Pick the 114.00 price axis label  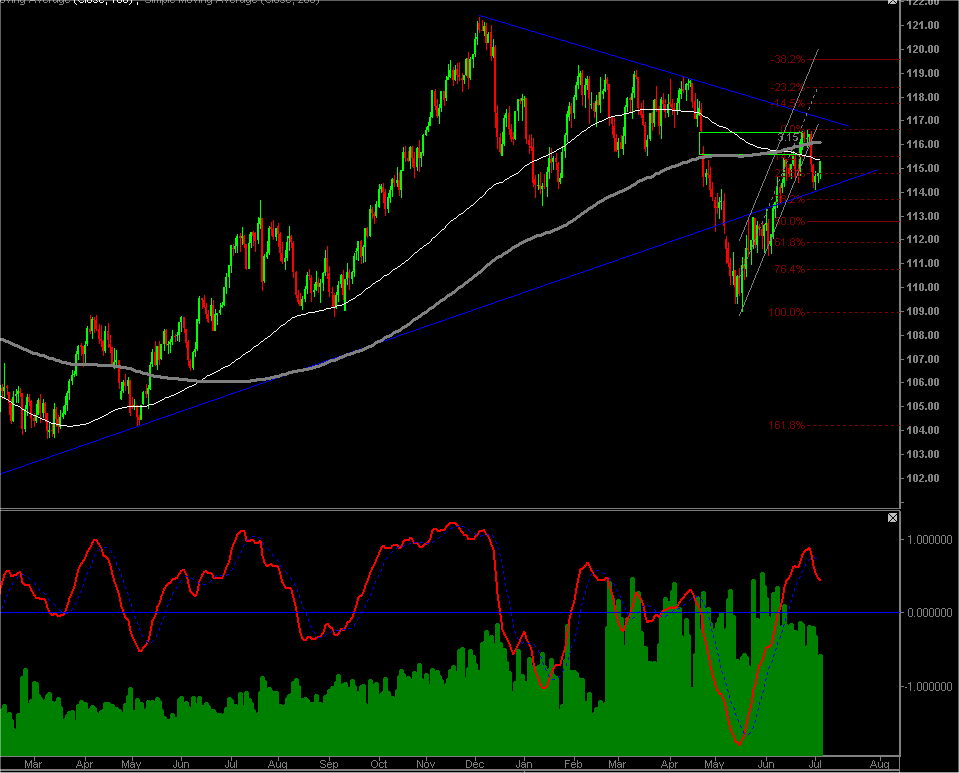tap(923, 192)
